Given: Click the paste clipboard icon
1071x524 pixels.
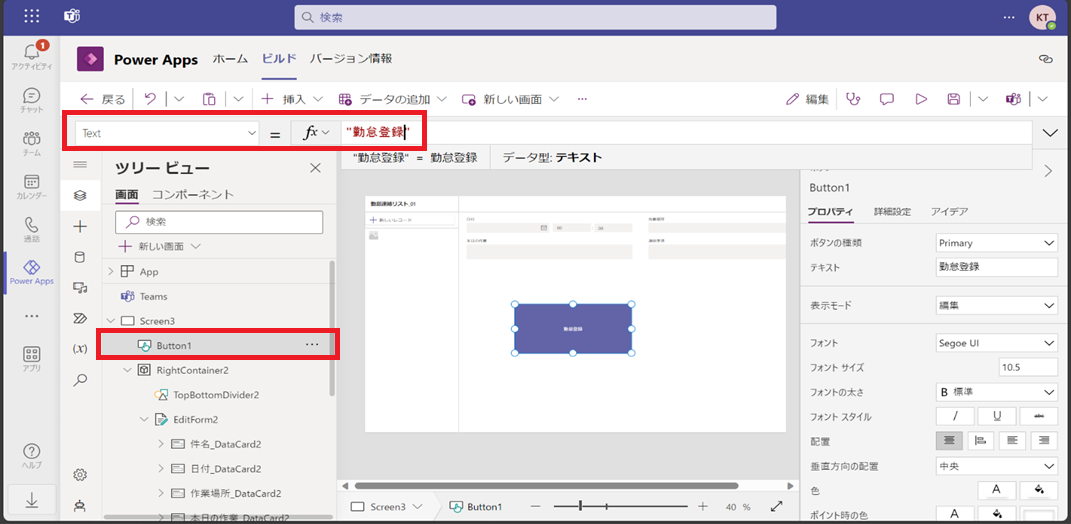Looking at the screenshot, I should (x=210, y=99).
